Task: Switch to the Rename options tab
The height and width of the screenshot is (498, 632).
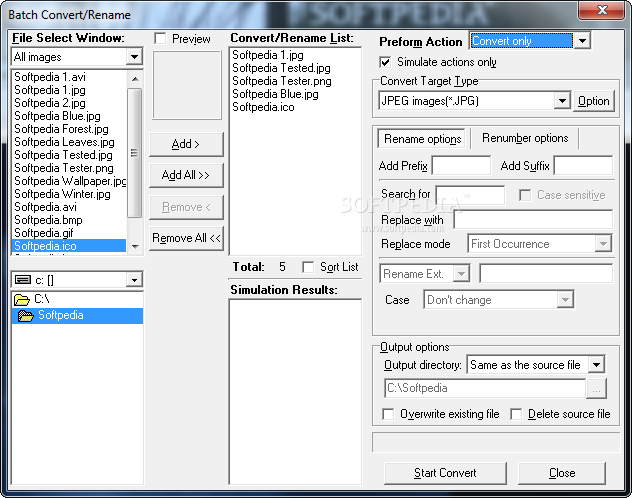Action: (x=422, y=139)
